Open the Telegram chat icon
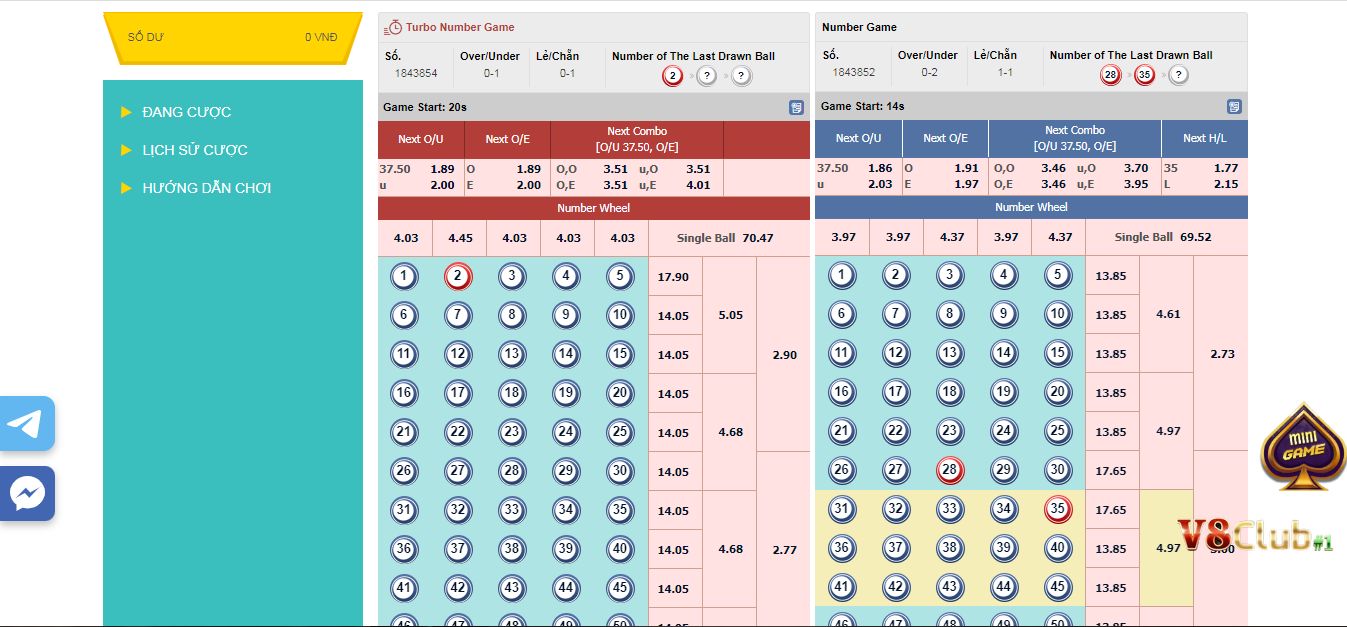The image size is (1347, 627). 27,423
